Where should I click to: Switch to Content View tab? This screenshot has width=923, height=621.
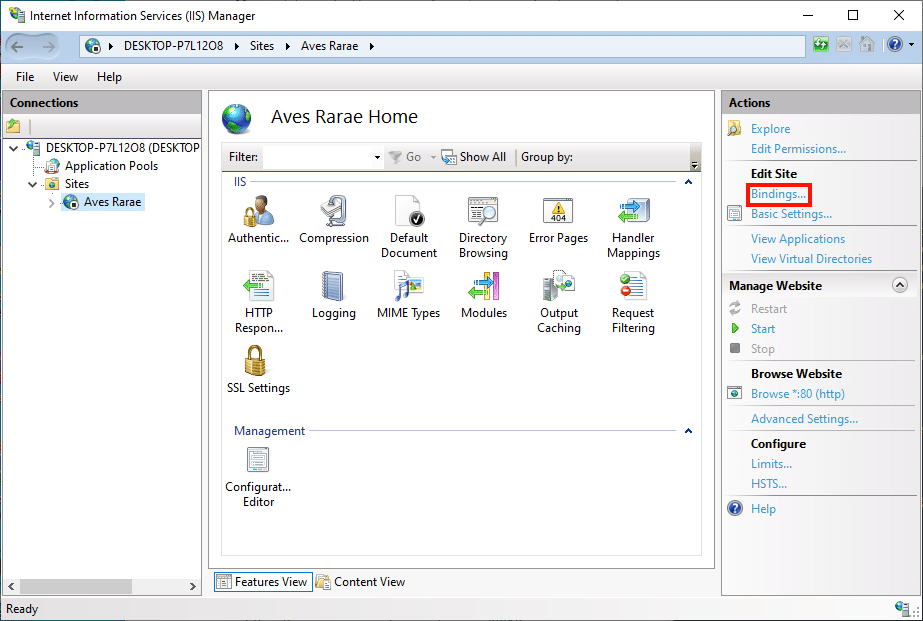[x=360, y=582]
